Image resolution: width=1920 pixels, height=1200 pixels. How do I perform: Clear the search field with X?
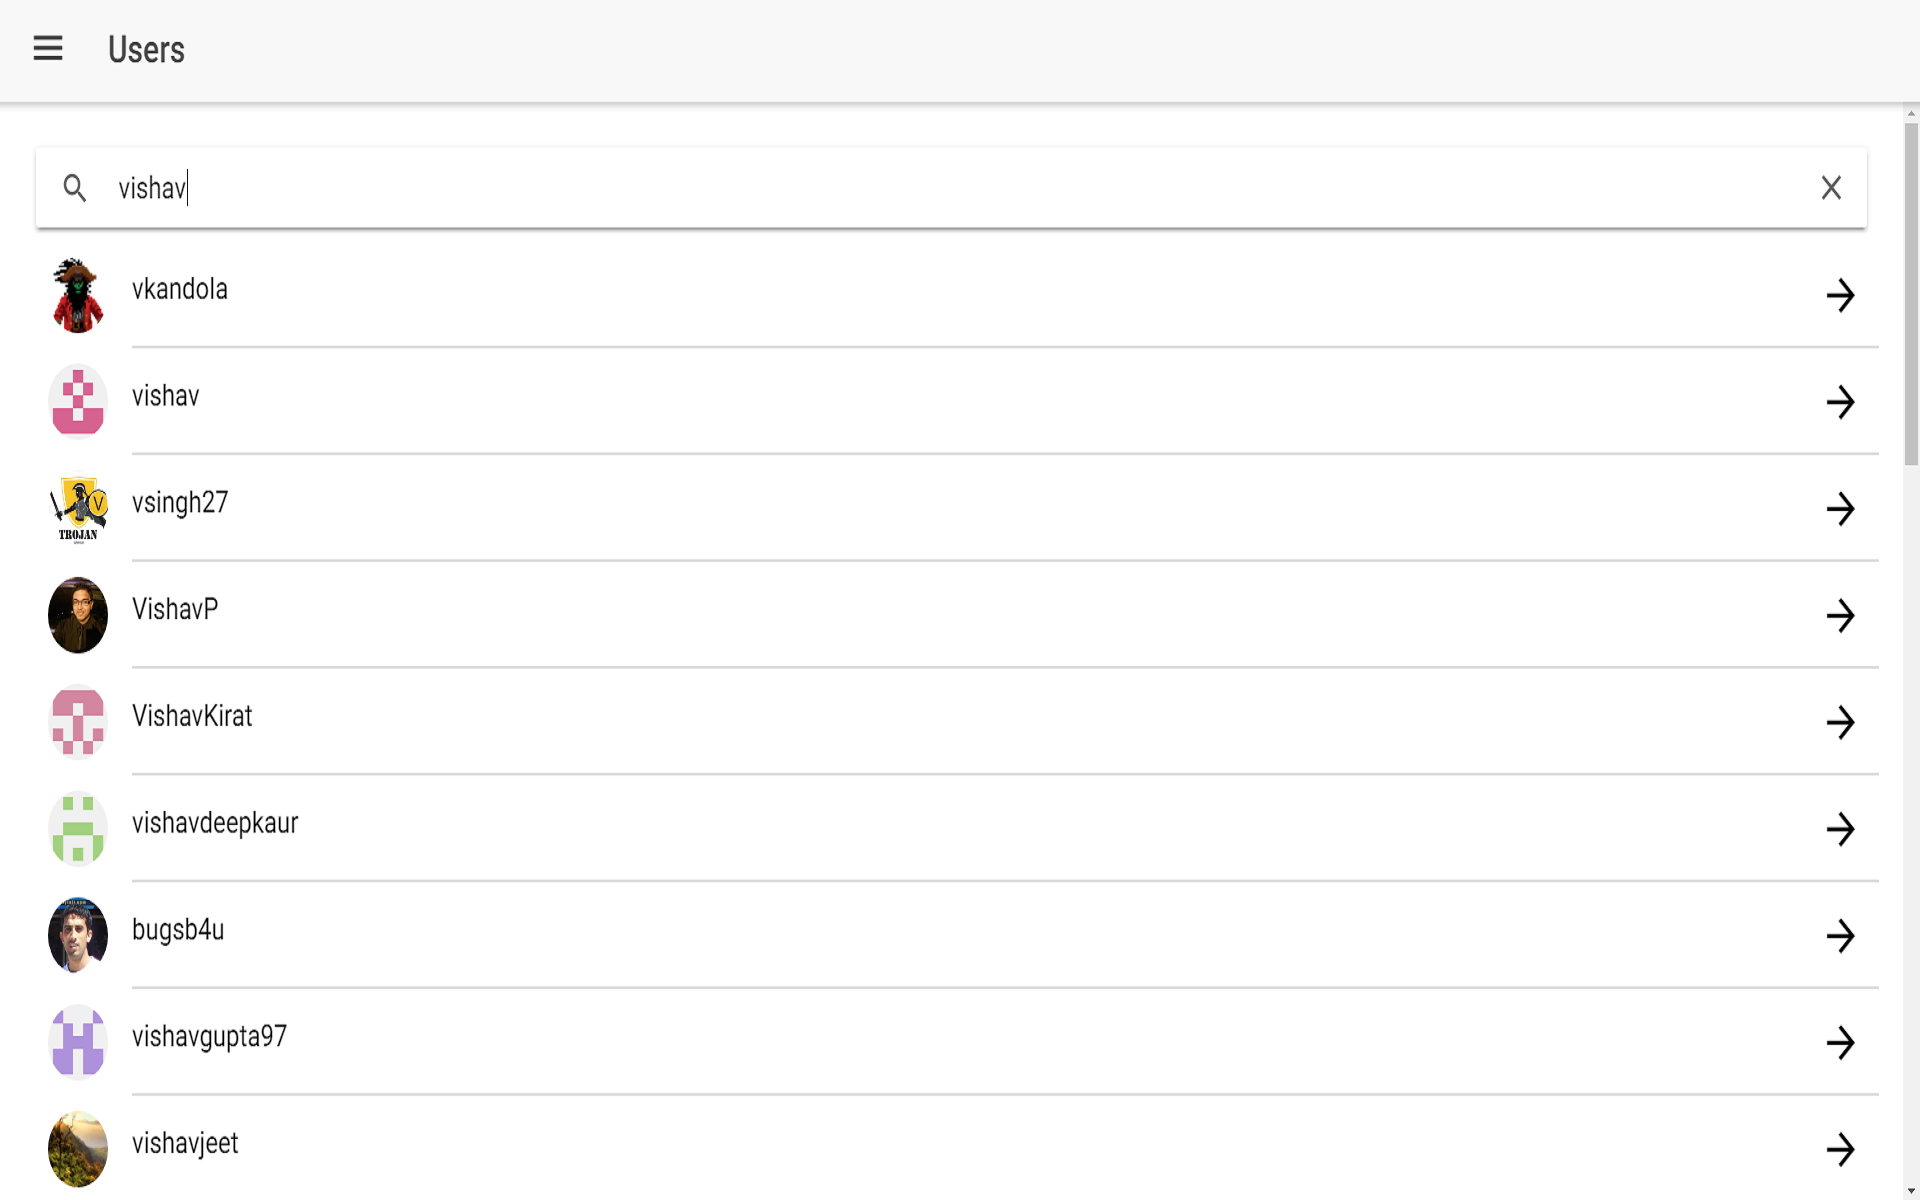coord(1830,188)
